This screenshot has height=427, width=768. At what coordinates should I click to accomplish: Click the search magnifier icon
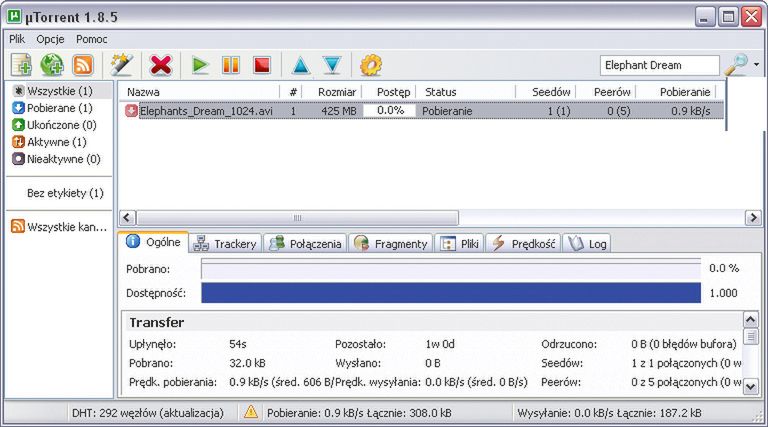[736, 65]
